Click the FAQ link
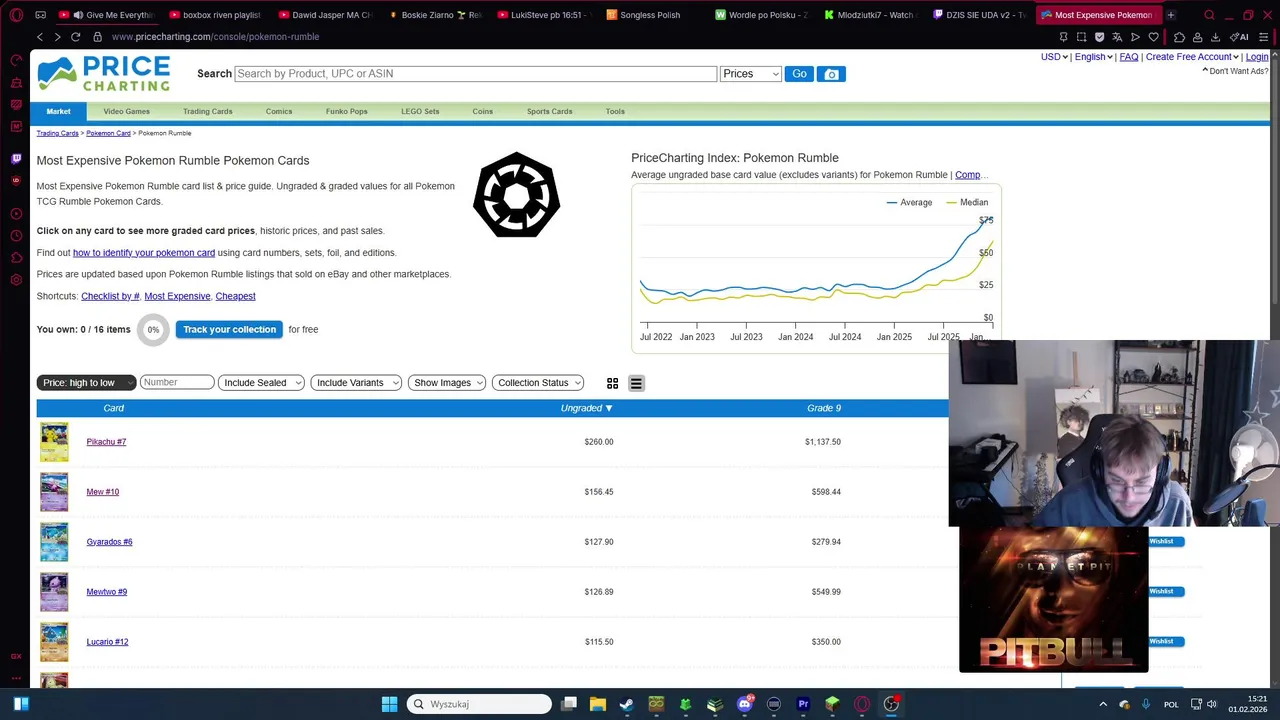Screen dimensions: 1280x720 [1129, 57]
